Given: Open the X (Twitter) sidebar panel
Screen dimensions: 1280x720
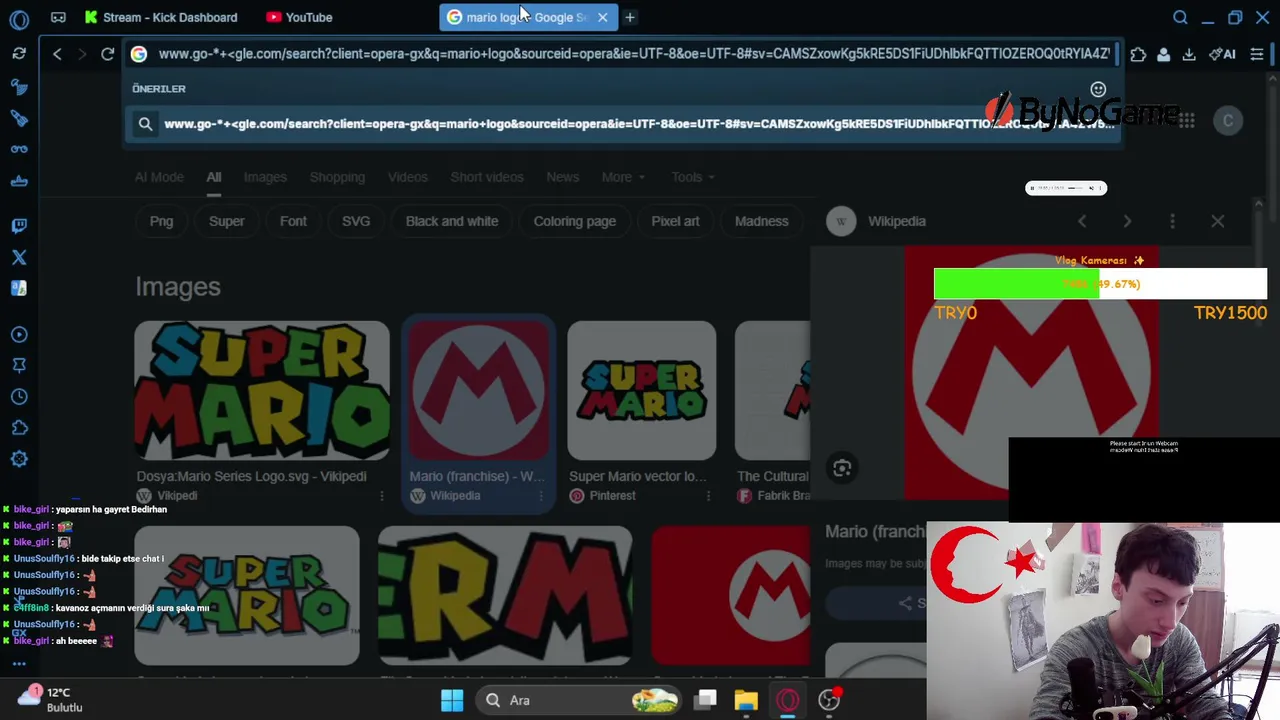Looking at the screenshot, I should point(19,257).
